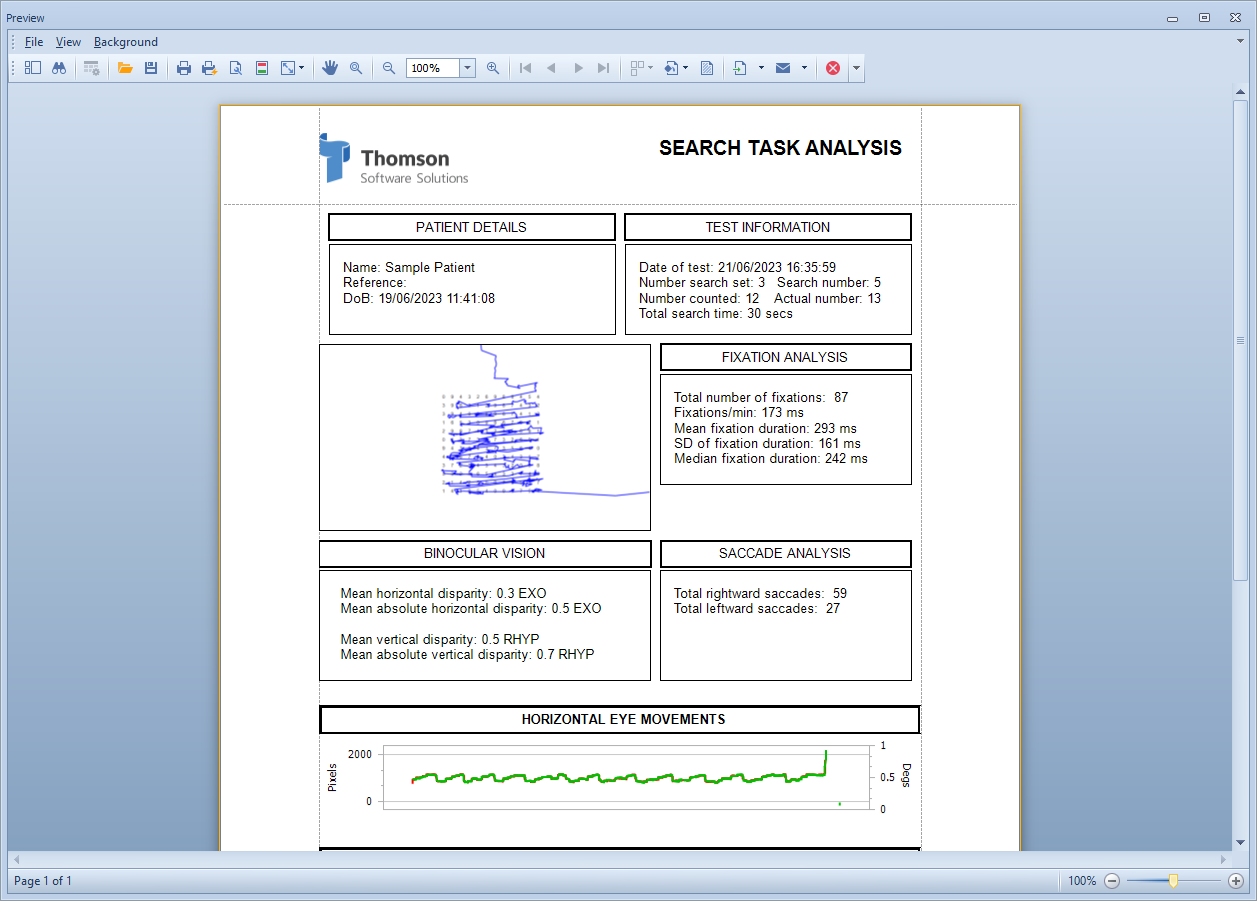
Task: Open a file with the folder icon
Action: (x=125, y=68)
